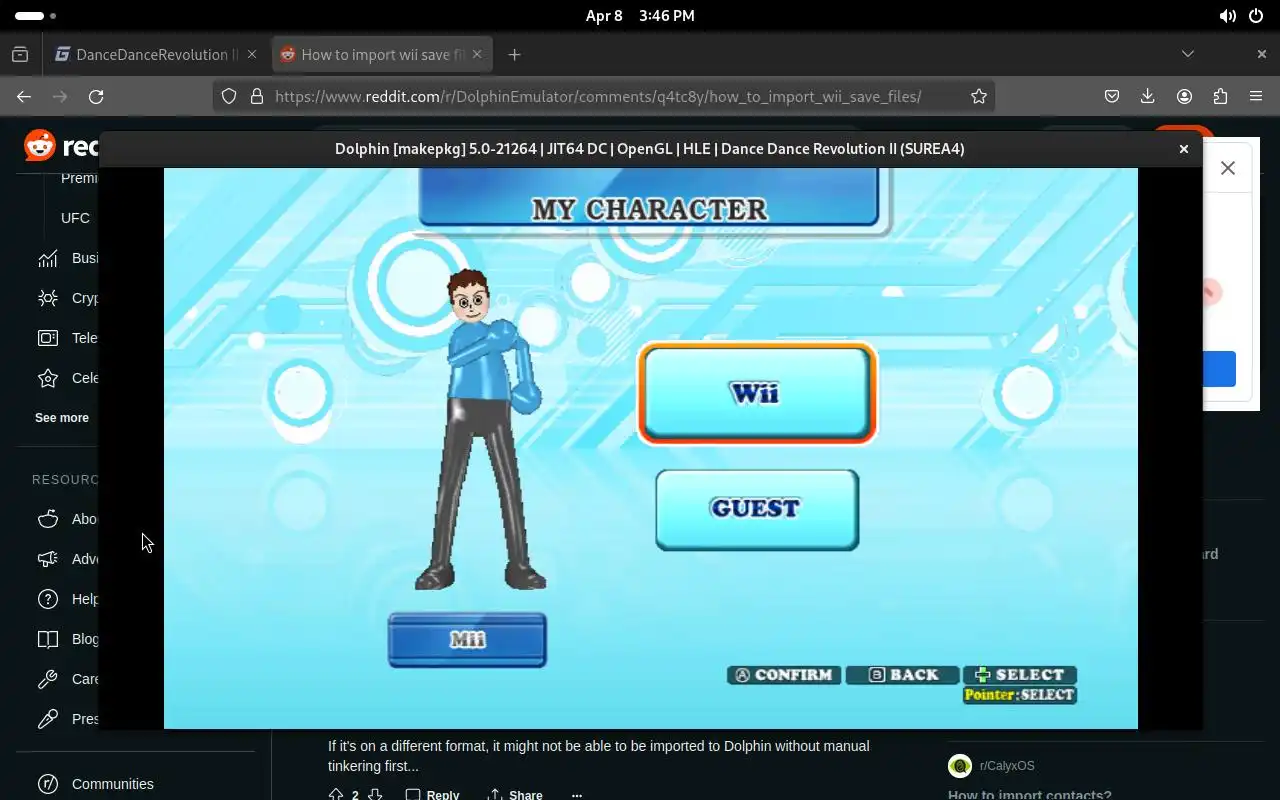1280x800 pixels.
Task: Go back to previous page
Action: tap(24, 96)
